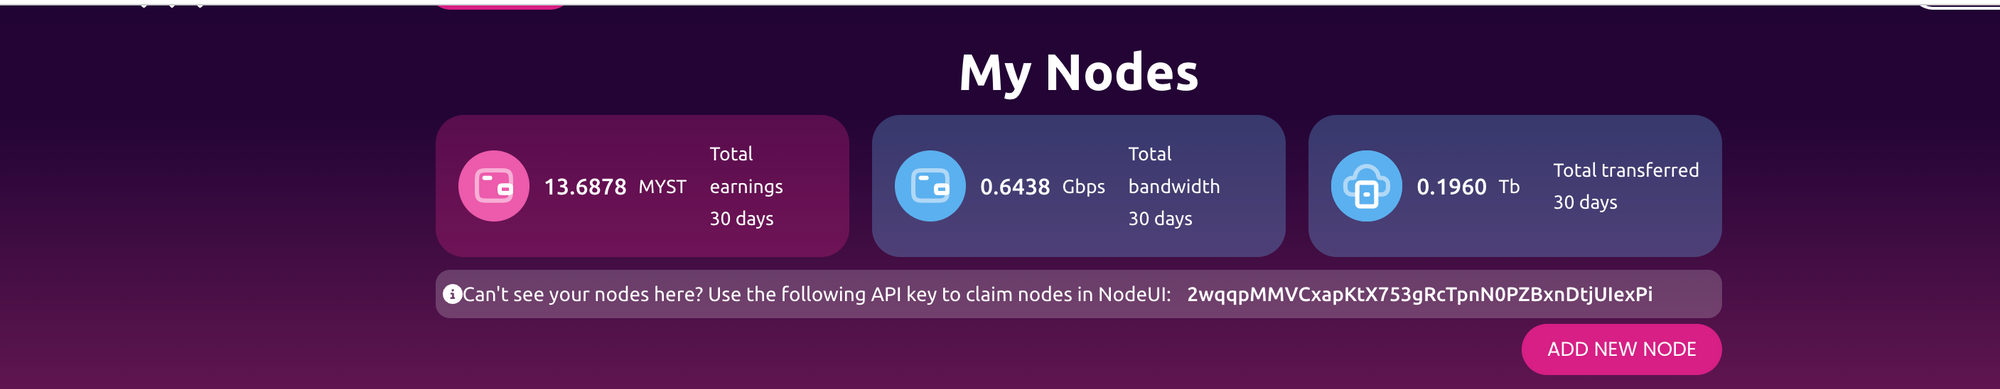Screen dimensions: 2000x389
Task: Add a new node
Action: coord(1621,349)
